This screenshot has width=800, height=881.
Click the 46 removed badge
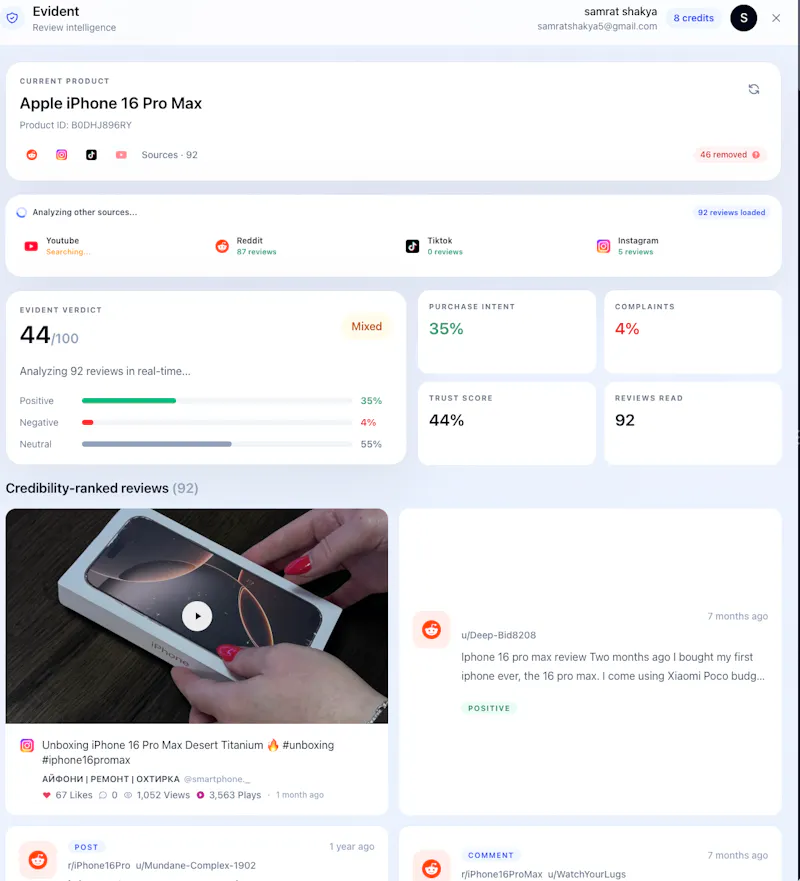click(729, 155)
